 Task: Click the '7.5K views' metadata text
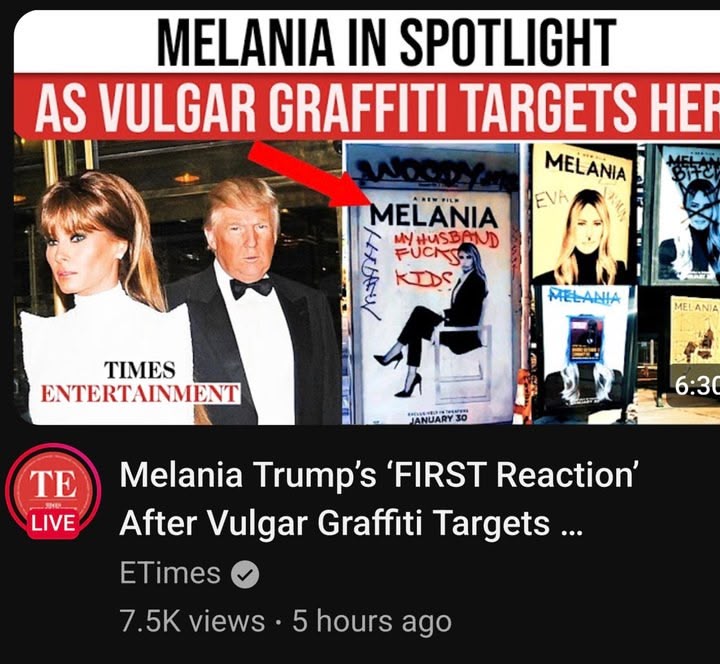pyautogui.click(x=192, y=621)
